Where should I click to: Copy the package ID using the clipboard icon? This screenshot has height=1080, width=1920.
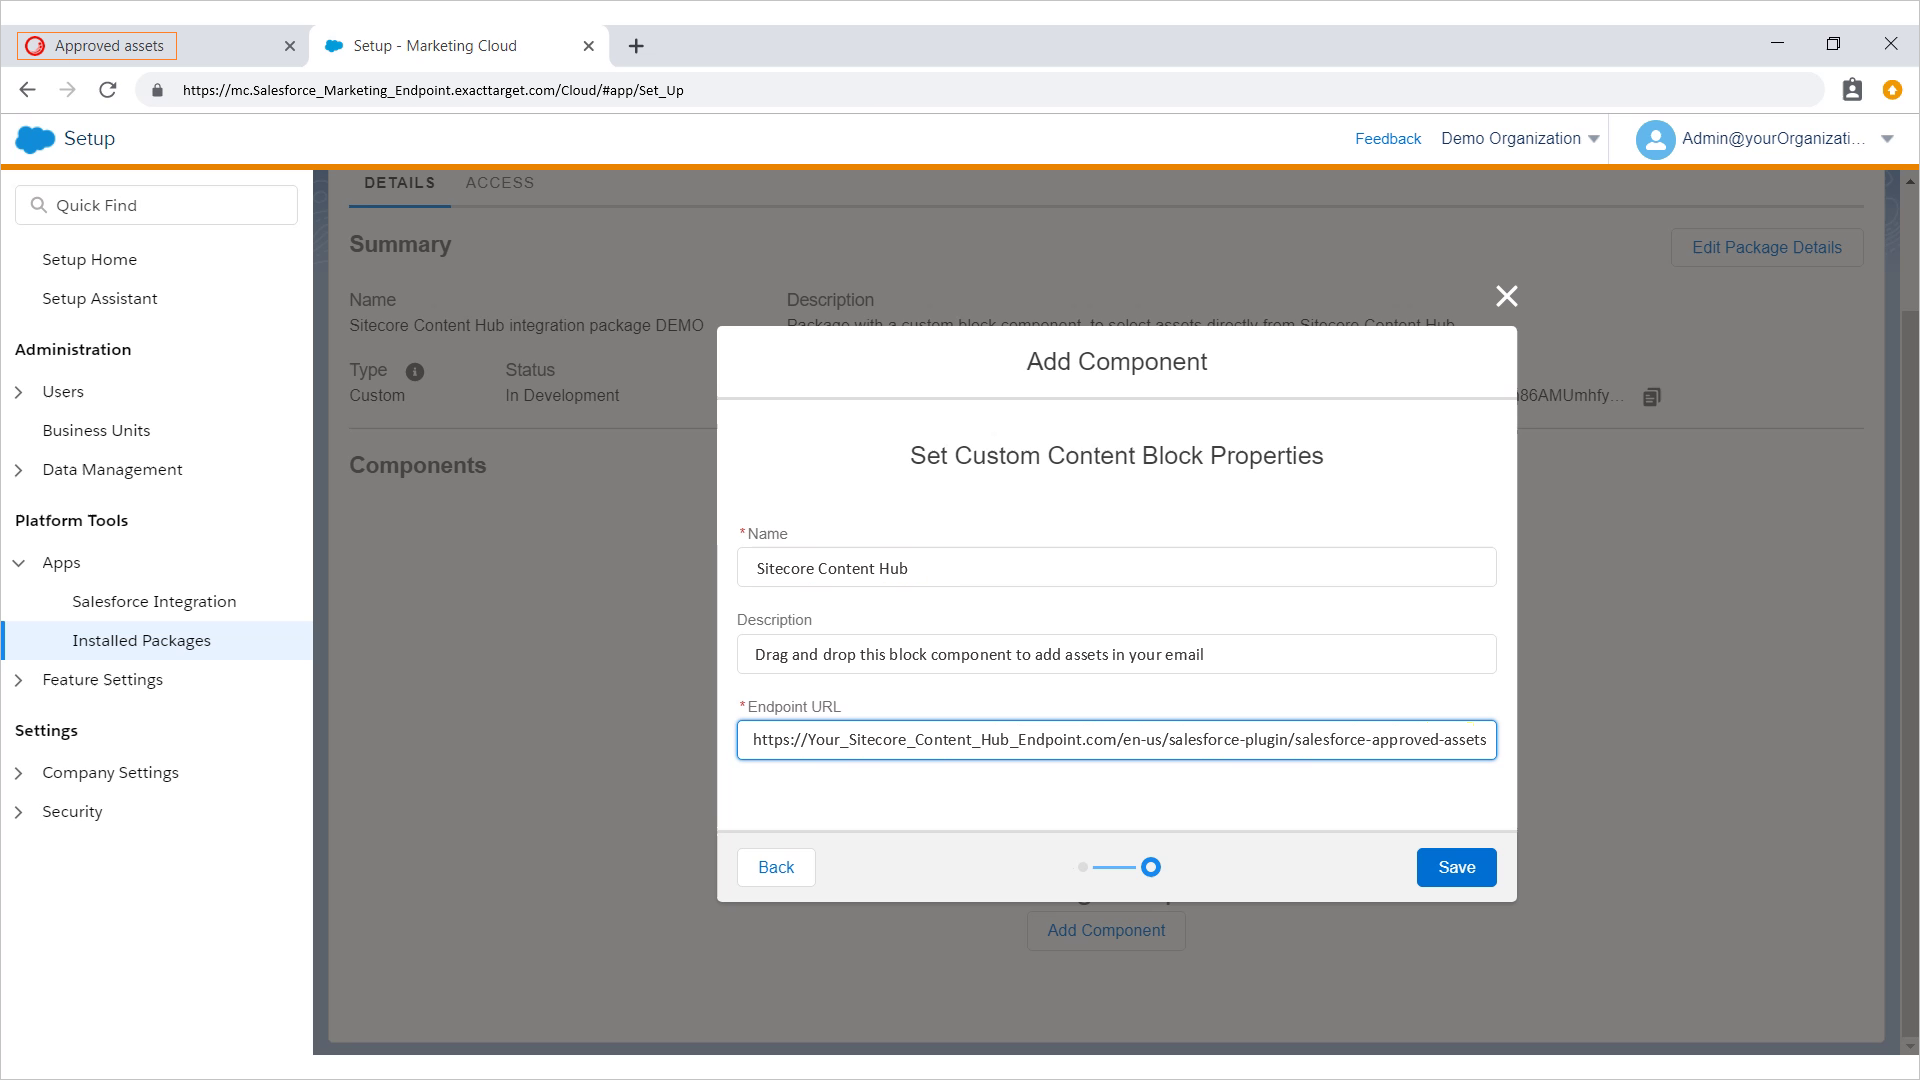click(1651, 396)
